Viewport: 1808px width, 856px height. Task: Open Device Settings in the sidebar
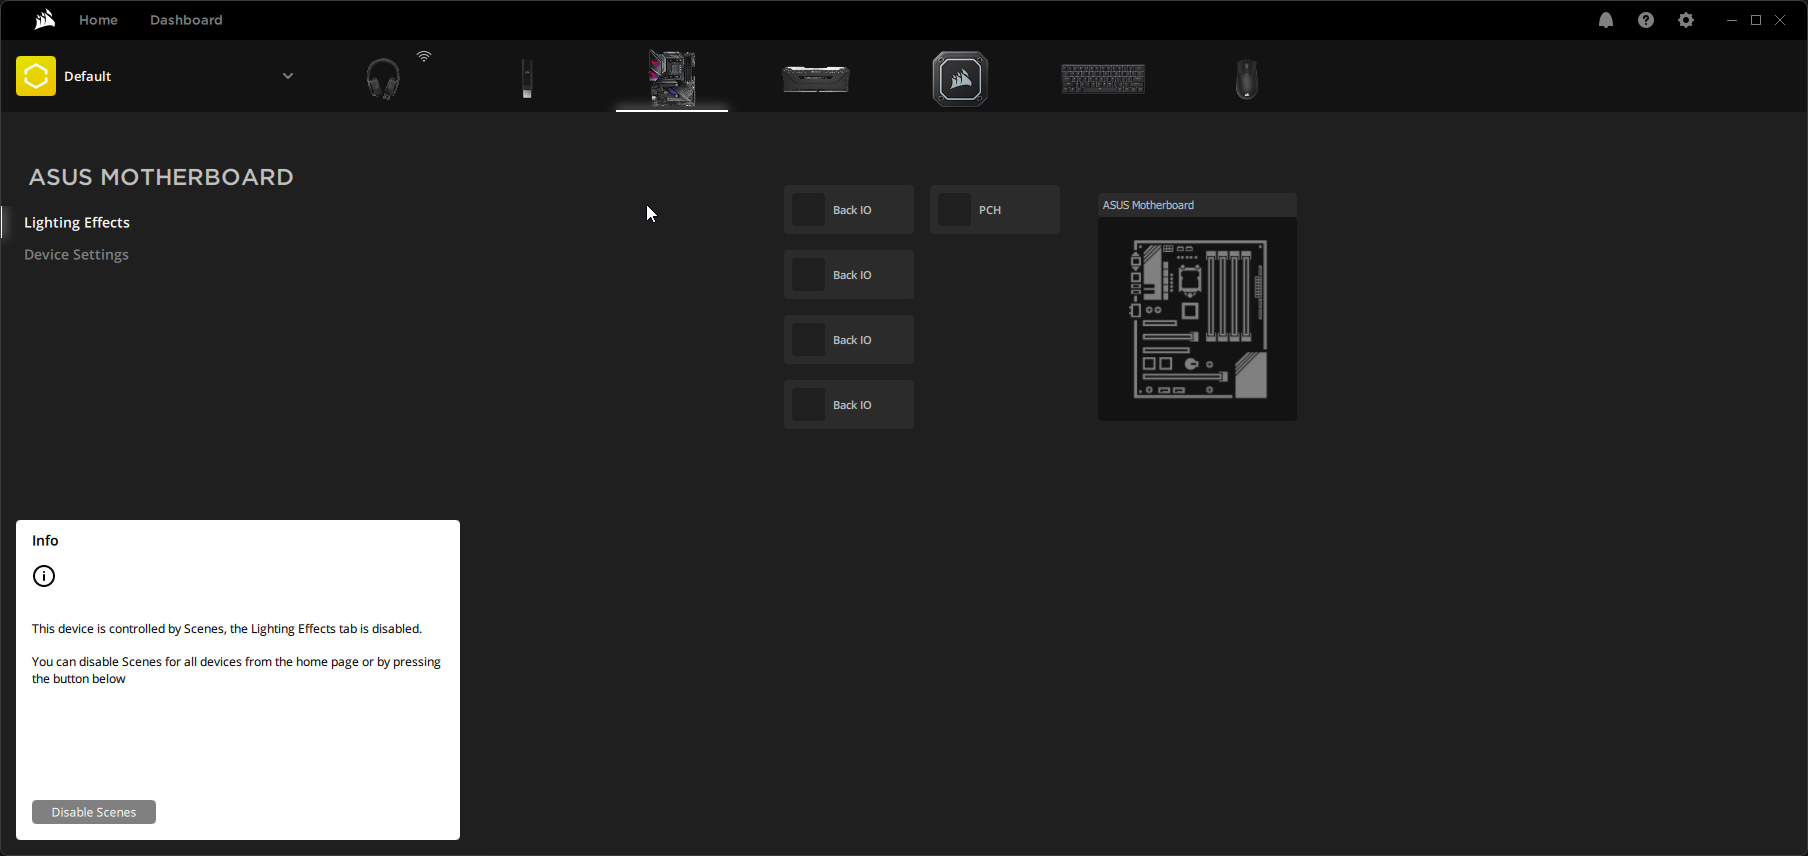click(x=76, y=254)
